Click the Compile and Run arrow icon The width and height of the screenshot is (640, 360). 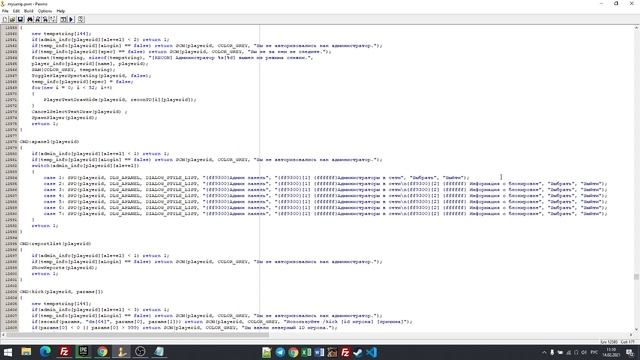click(x=71, y=19)
